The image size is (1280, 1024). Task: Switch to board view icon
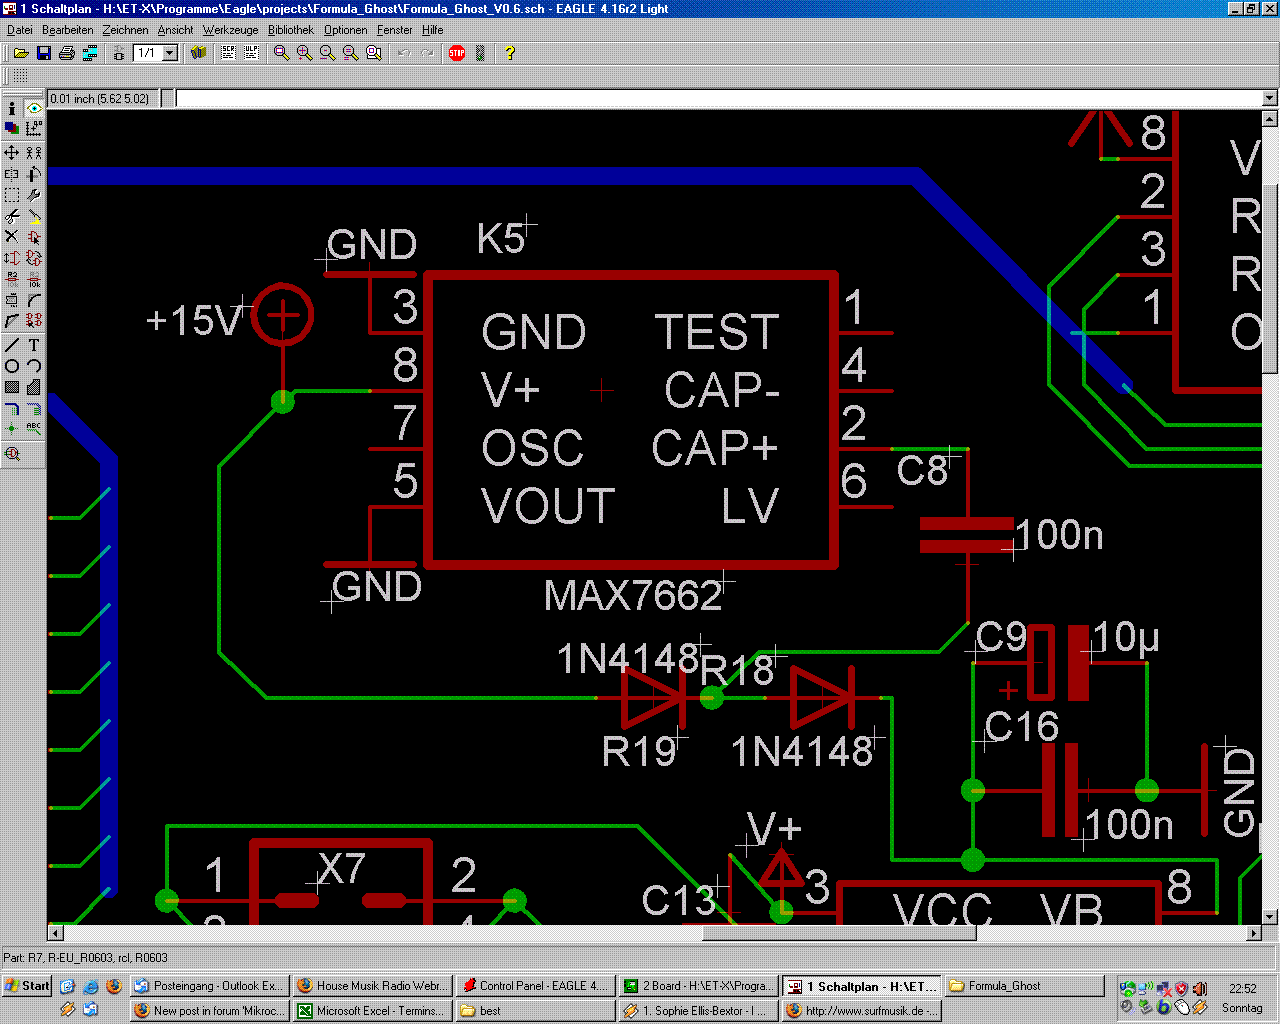(x=118, y=53)
